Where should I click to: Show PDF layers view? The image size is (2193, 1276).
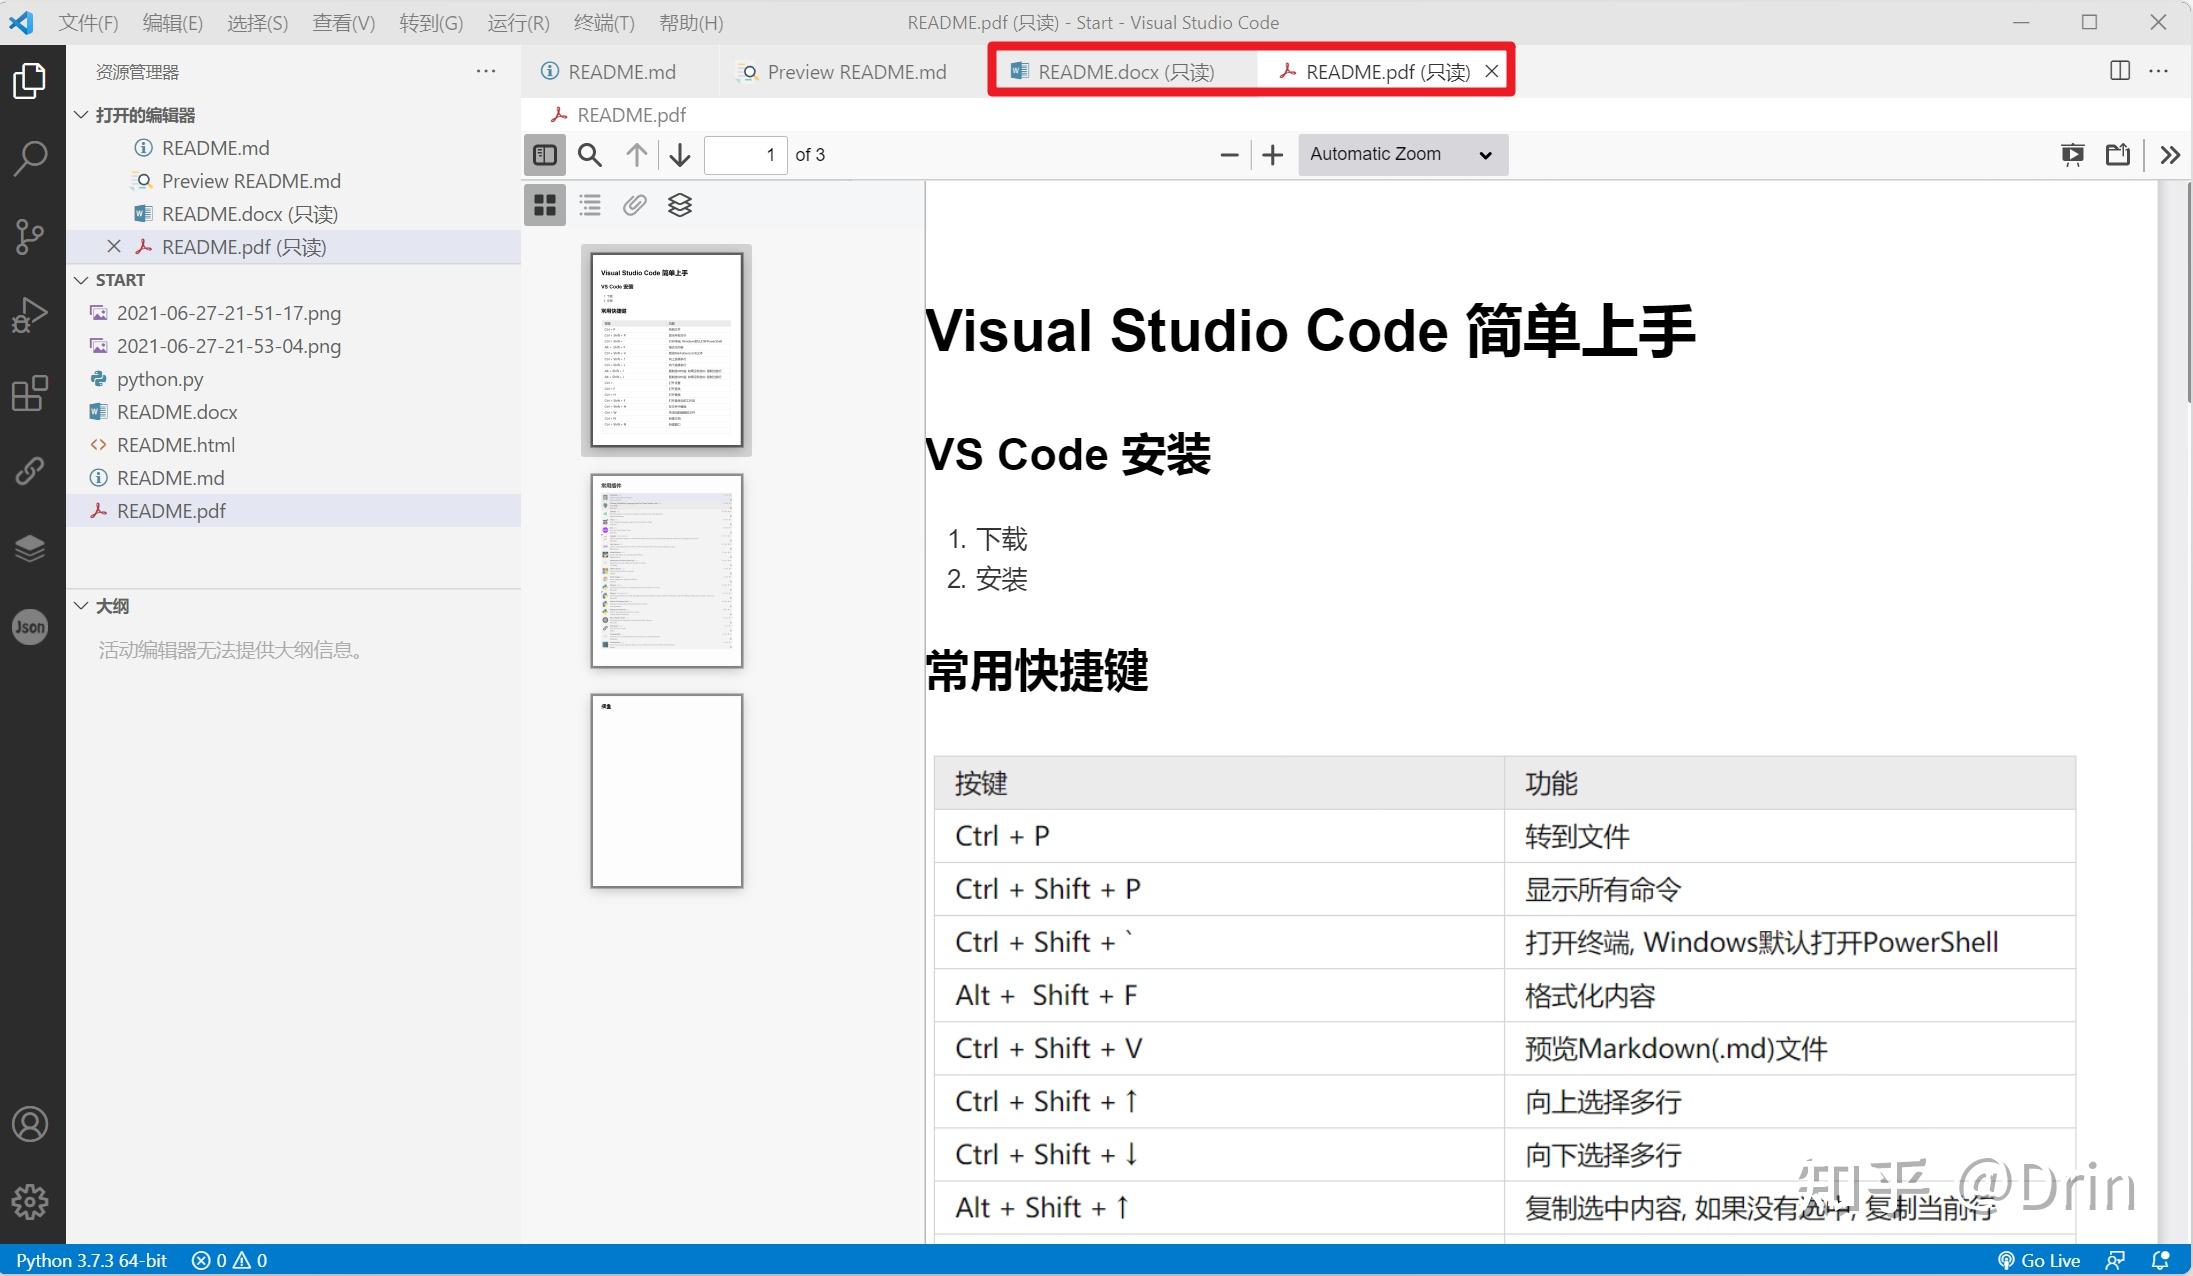680,205
